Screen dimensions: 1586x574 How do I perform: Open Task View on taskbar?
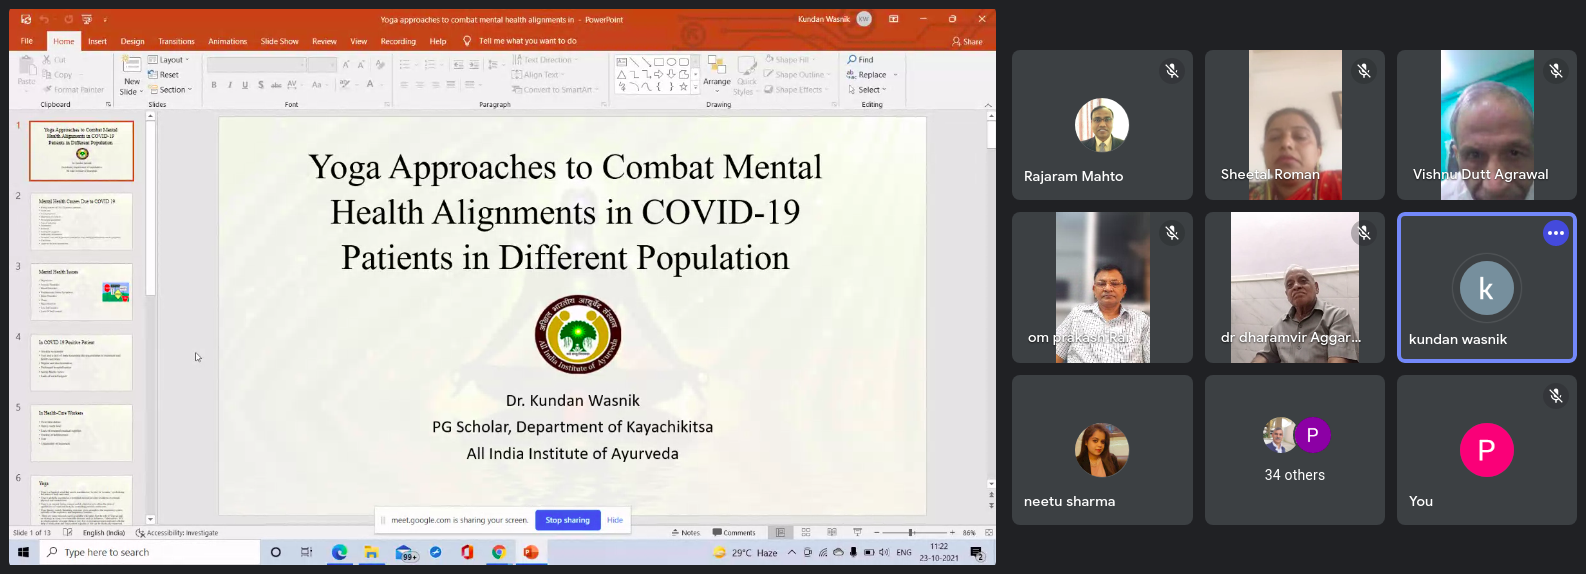[307, 552]
